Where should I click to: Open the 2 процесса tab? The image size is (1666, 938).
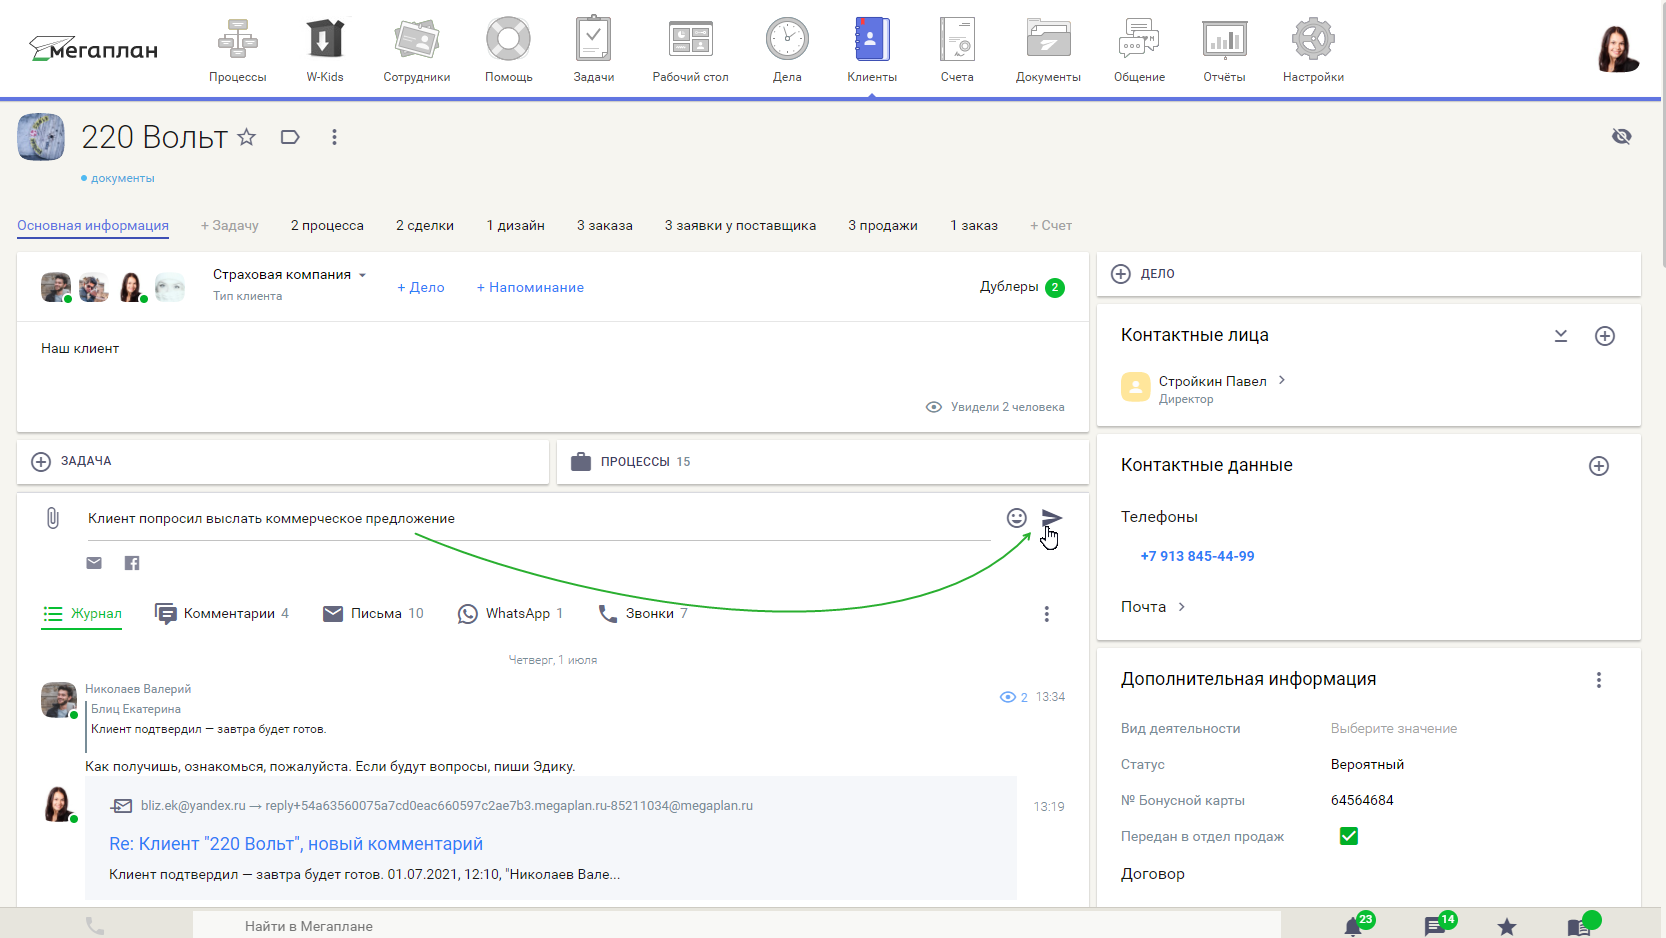(x=327, y=225)
